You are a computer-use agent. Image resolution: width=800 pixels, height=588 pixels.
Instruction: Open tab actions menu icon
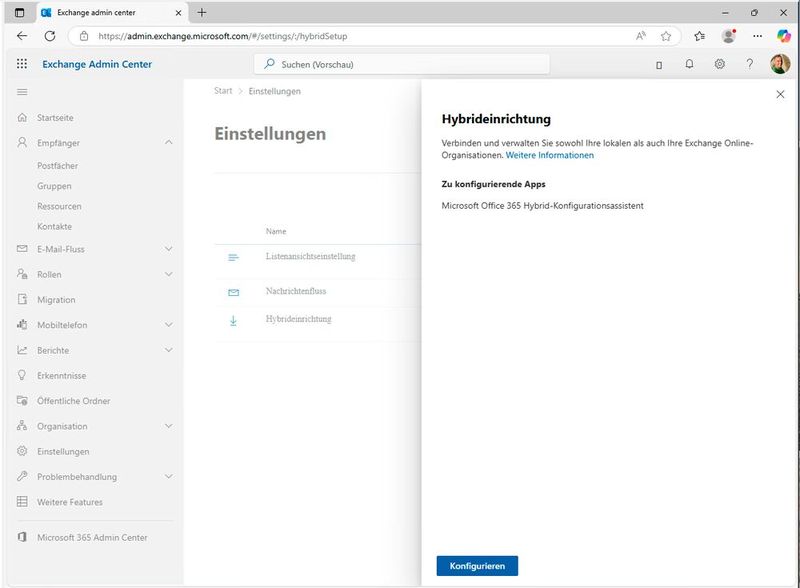(x=19, y=13)
